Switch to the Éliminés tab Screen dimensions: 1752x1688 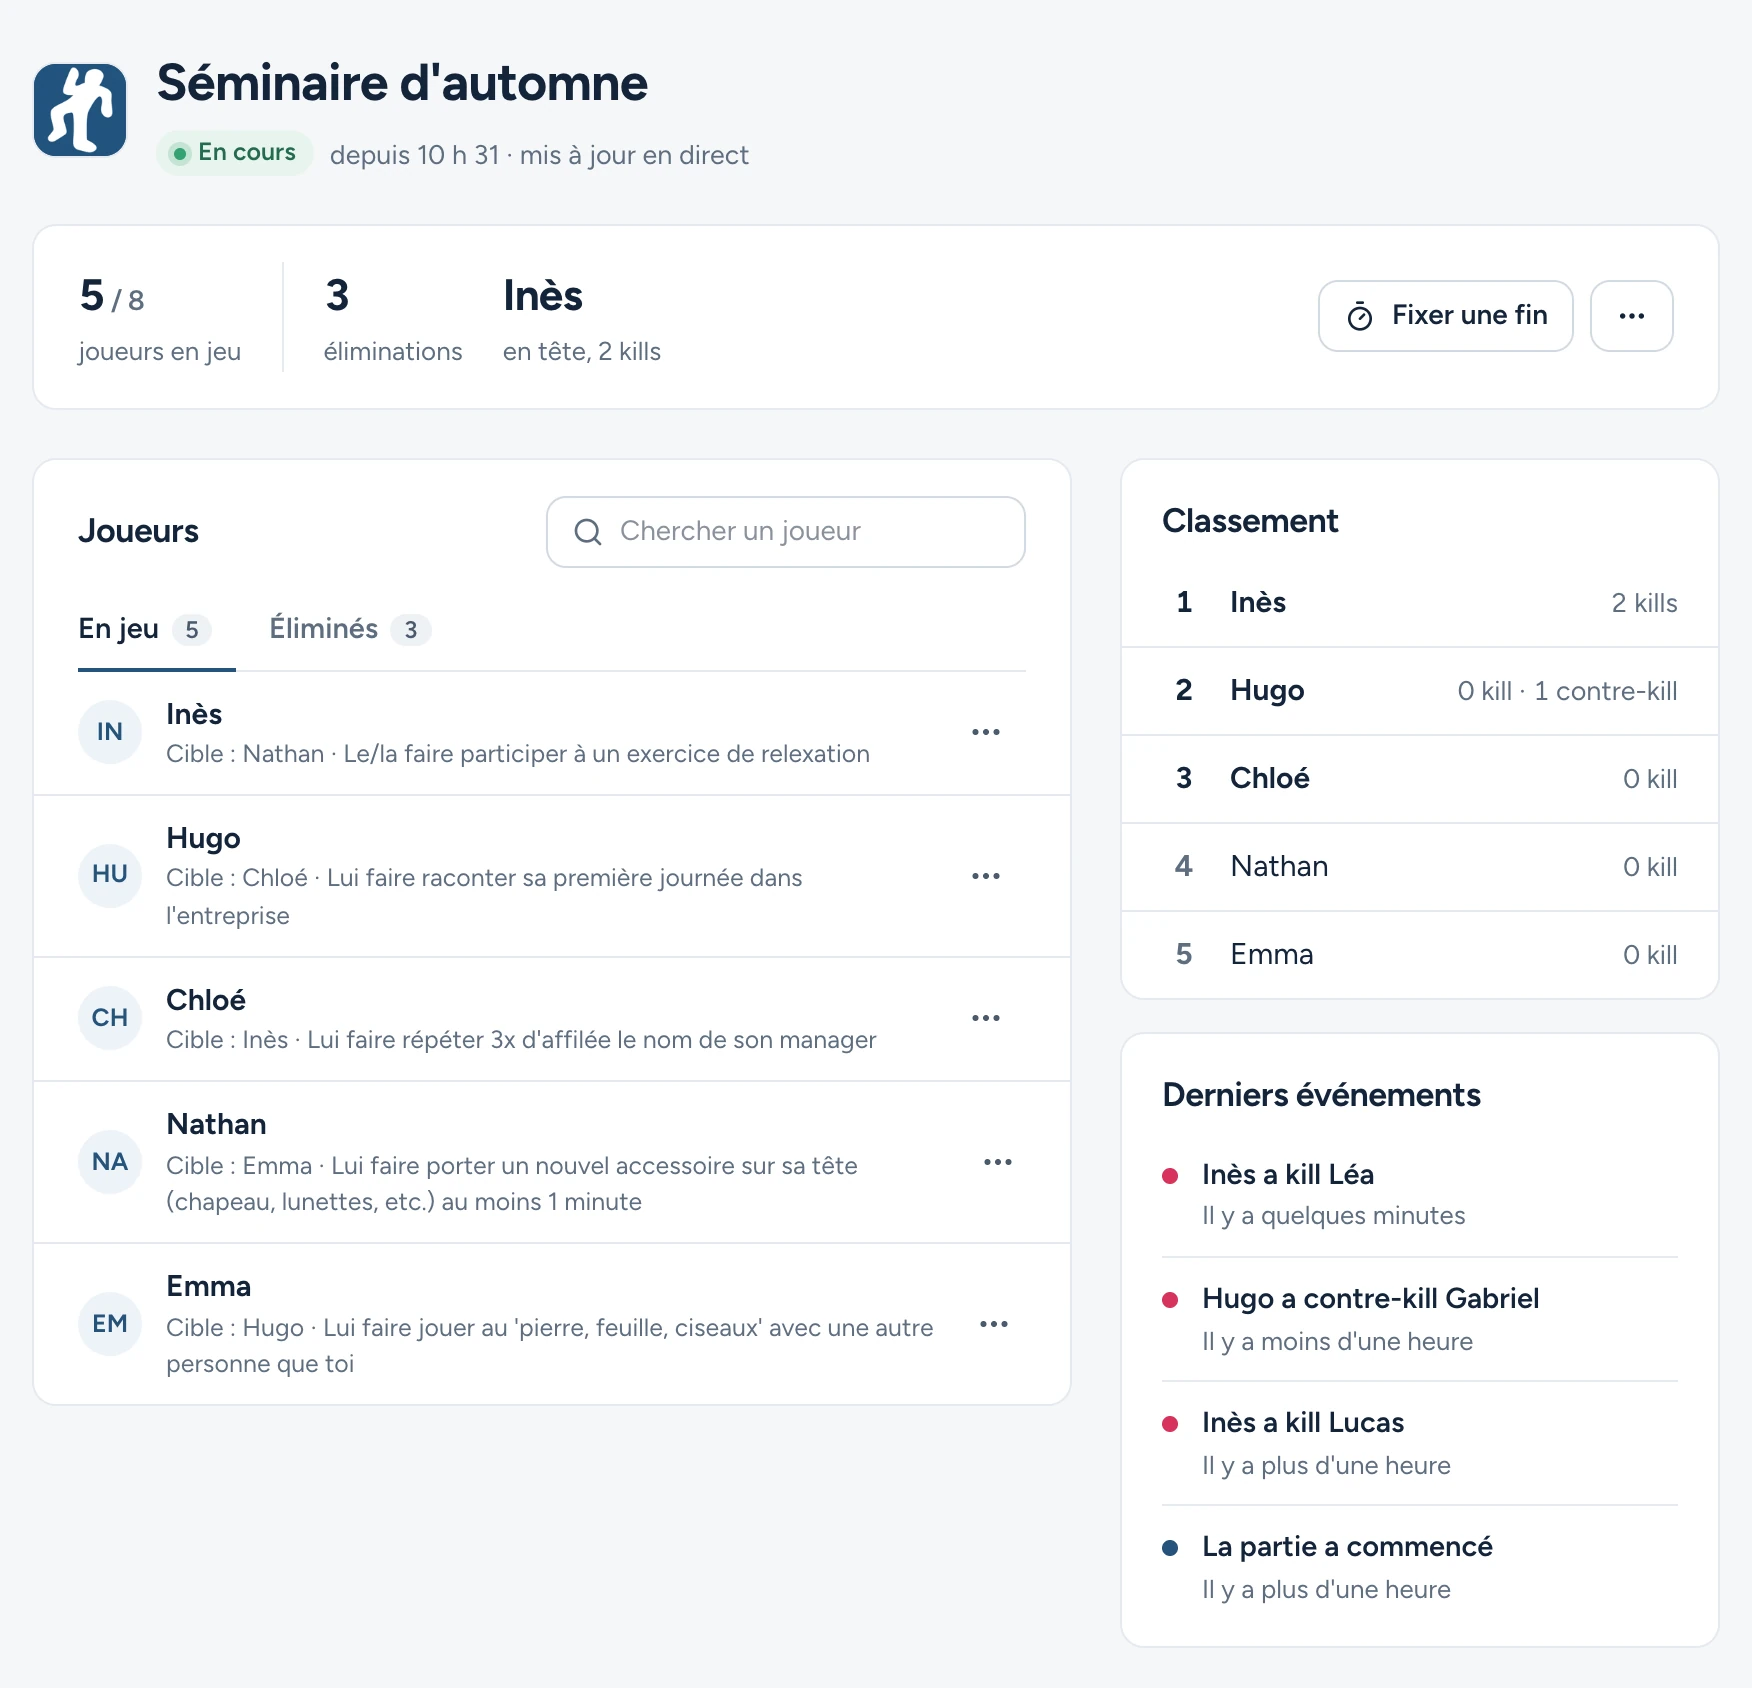350,629
